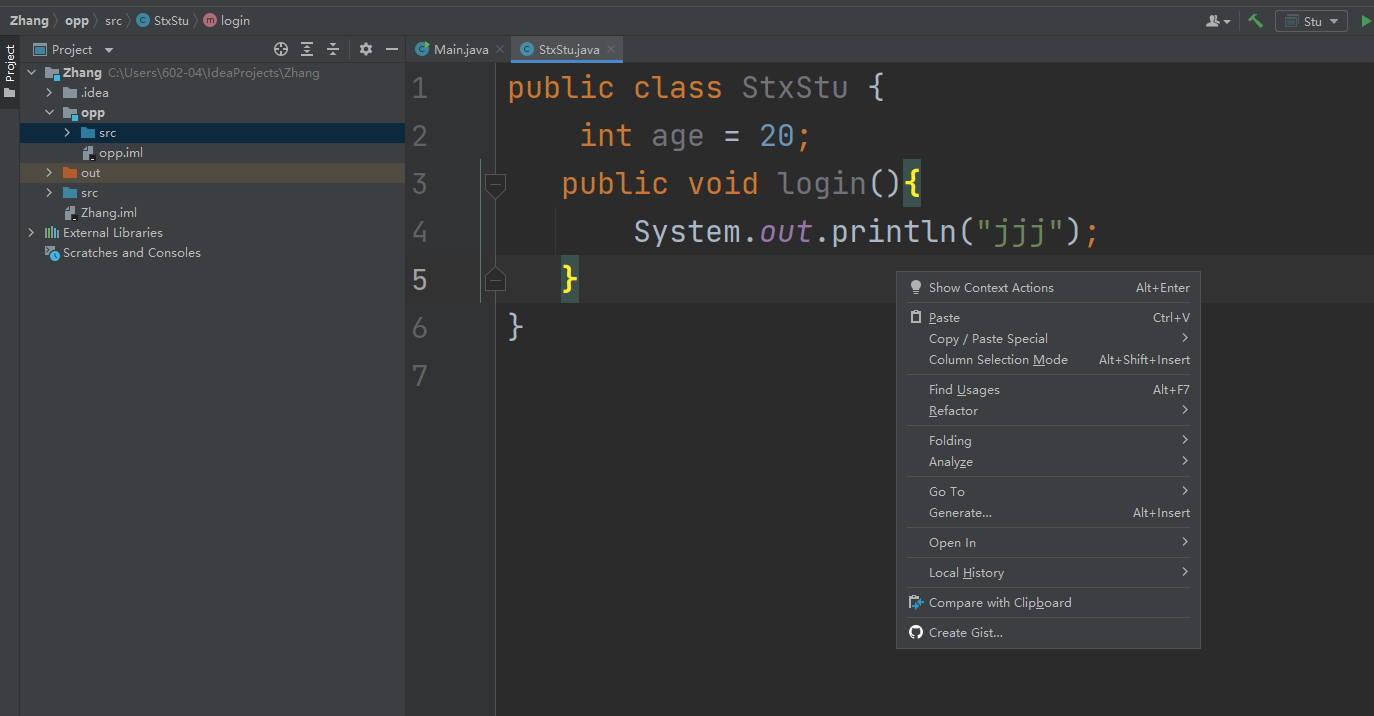Open the Open In submenu
Image resolution: width=1374 pixels, height=716 pixels.
1048,543
